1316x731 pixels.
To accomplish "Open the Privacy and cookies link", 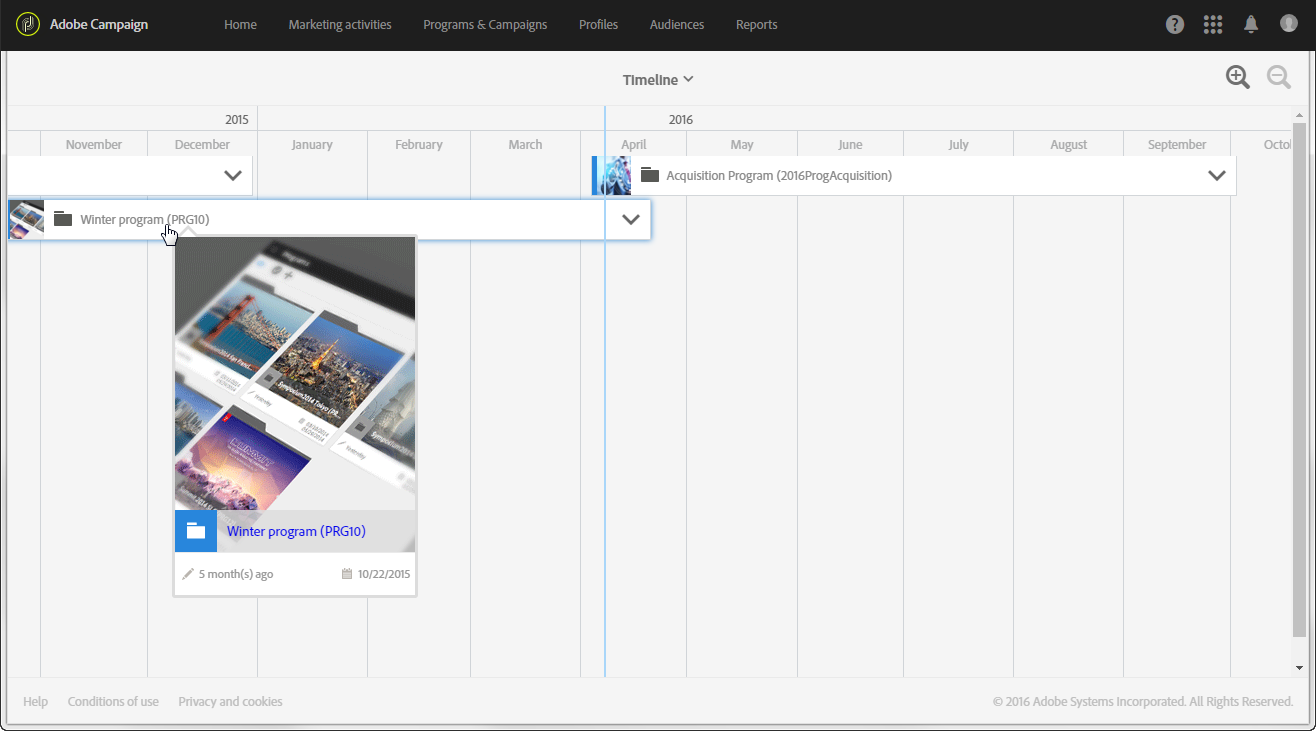I will coord(230,702).
